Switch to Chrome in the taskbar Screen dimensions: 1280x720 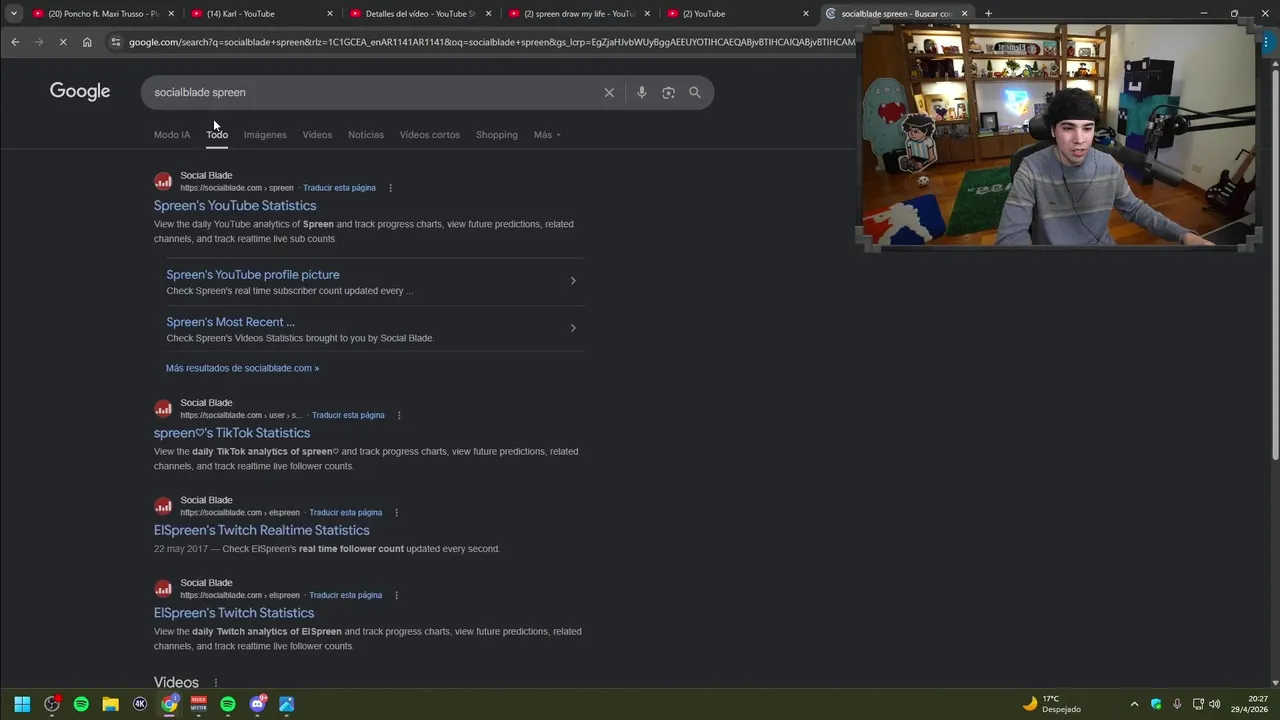pyautogui.click(x=170, y=704)
